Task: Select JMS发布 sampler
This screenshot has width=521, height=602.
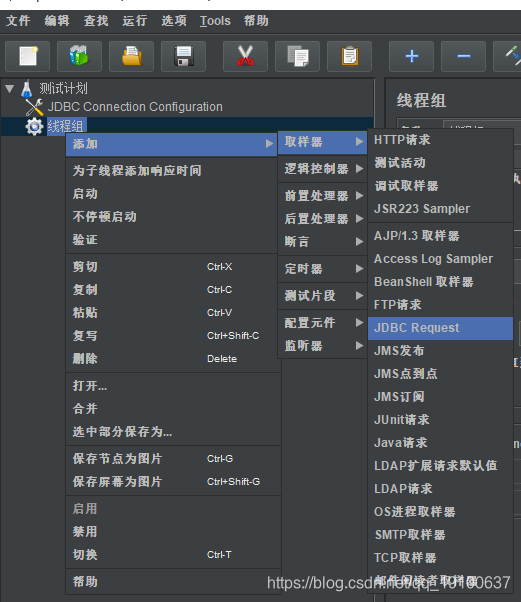Action: pos(440,351)
